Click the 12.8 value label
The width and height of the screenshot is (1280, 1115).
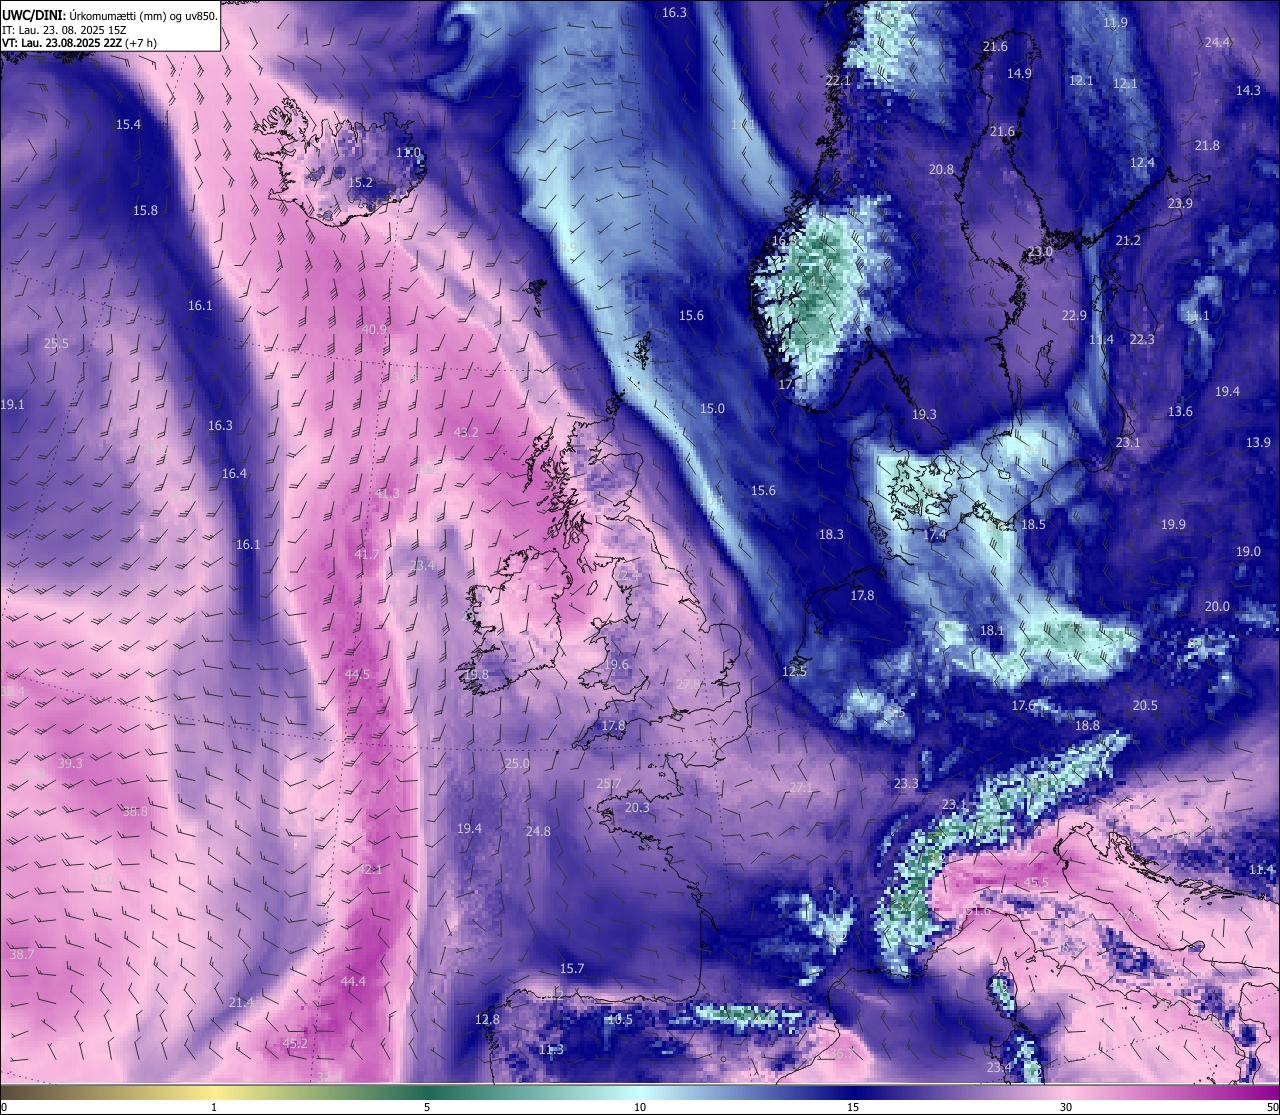coord(487,1020)
